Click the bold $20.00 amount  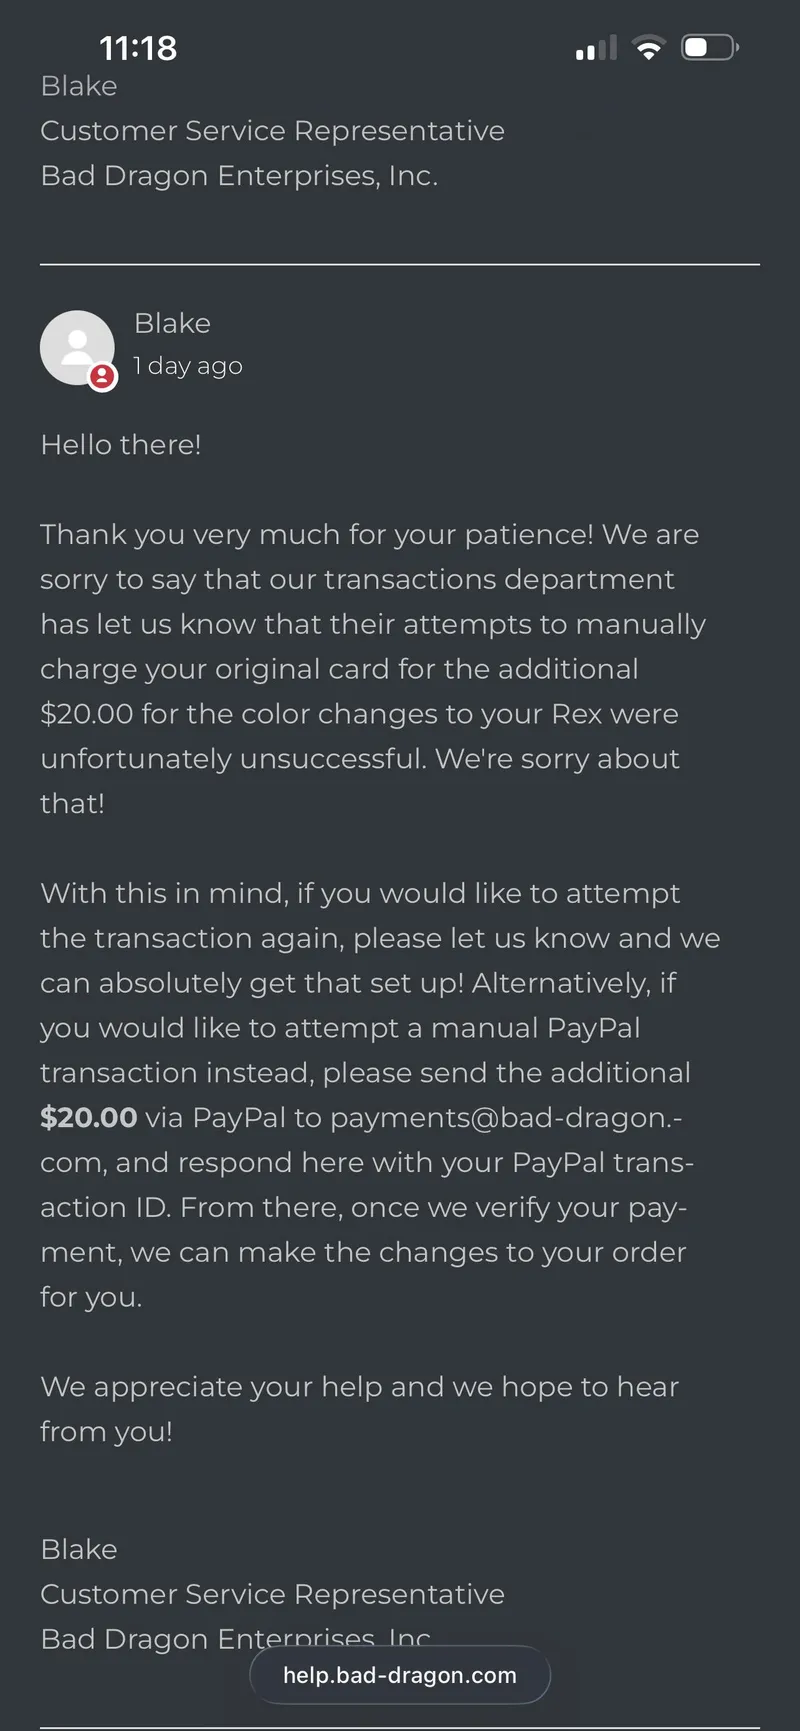[89, 1117]
